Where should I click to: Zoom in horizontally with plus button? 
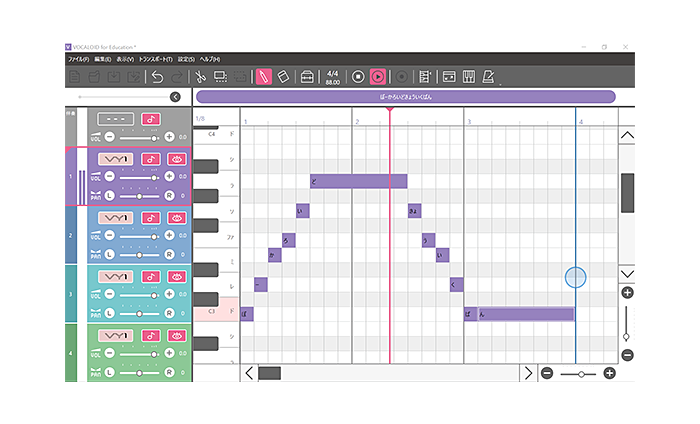(609, 373)
